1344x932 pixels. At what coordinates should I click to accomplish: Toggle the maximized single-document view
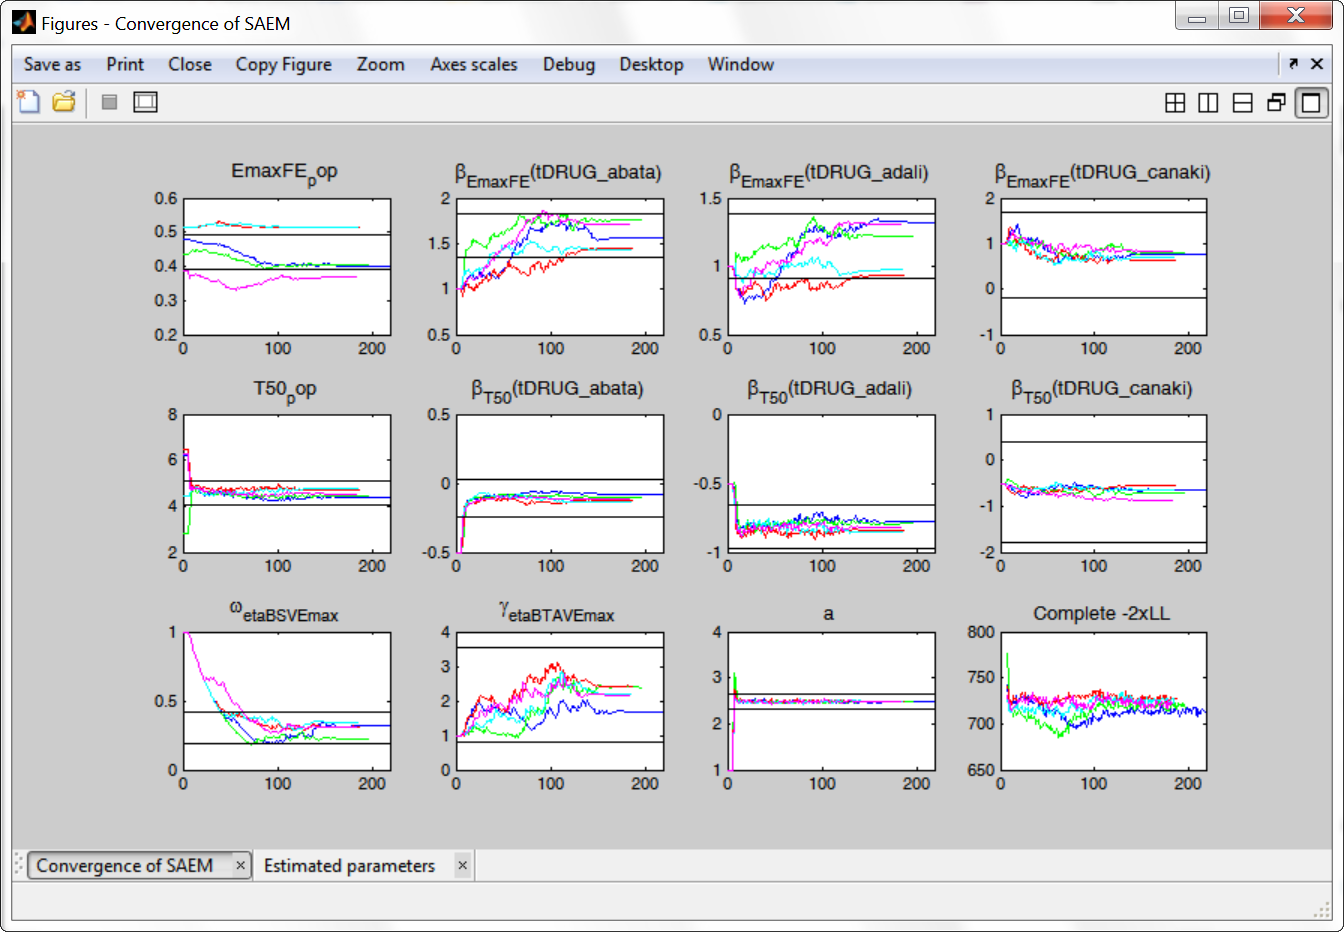[1310, 101]
